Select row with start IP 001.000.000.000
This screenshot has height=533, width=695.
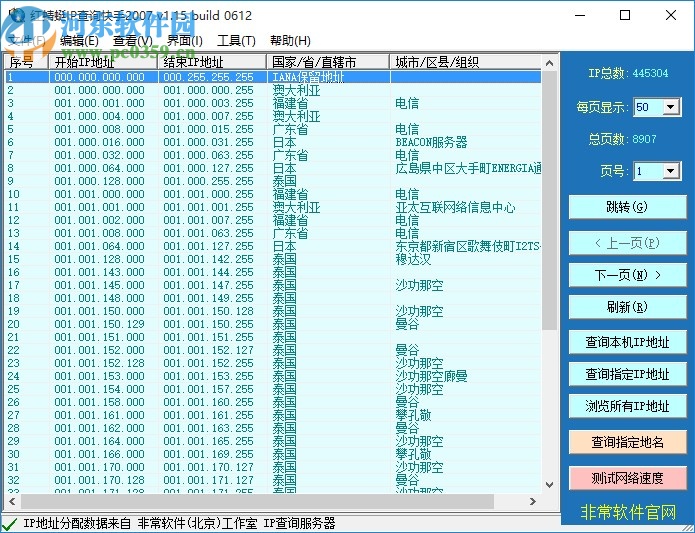pyautogui.click(x=273, y=90)
